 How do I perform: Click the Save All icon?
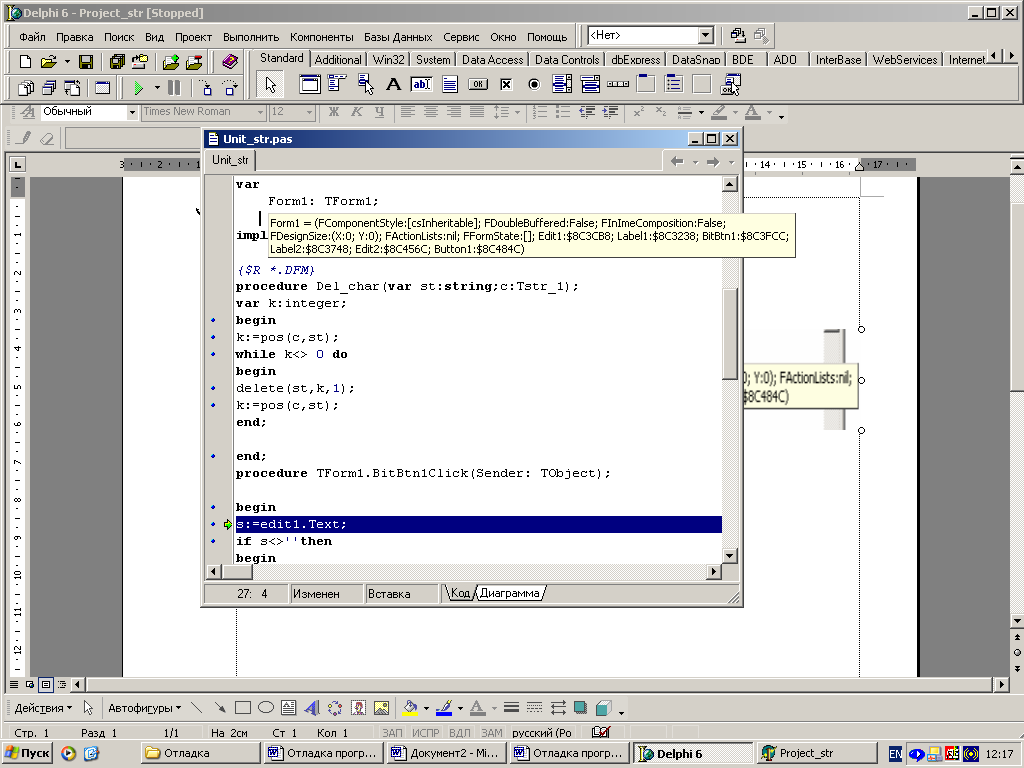click(118, 62)
